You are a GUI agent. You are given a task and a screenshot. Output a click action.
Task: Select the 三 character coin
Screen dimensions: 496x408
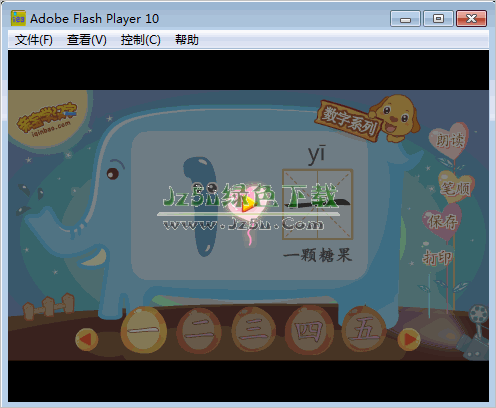pyautogui.click(x=253, y=330)
